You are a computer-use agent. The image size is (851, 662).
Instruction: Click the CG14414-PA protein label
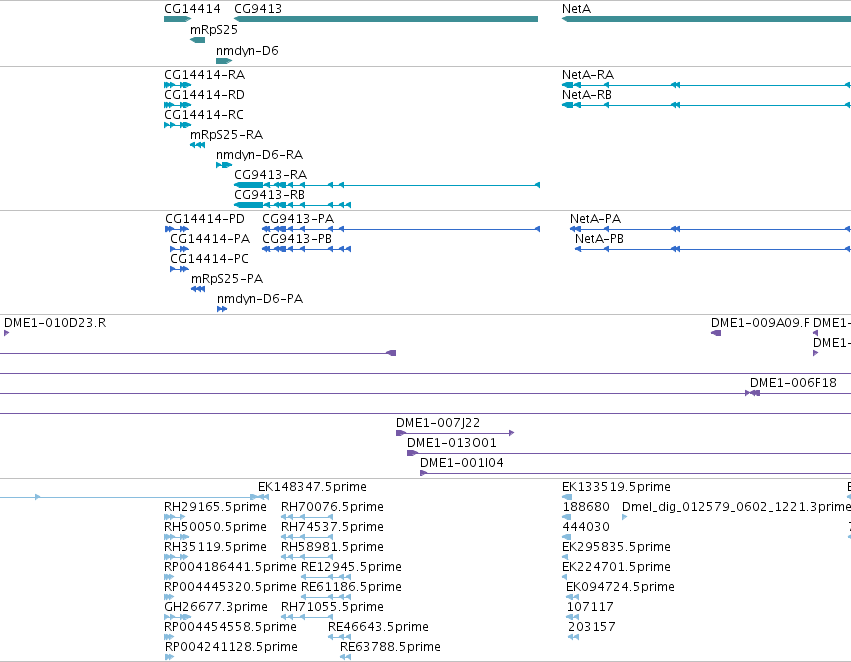point(210,239)
